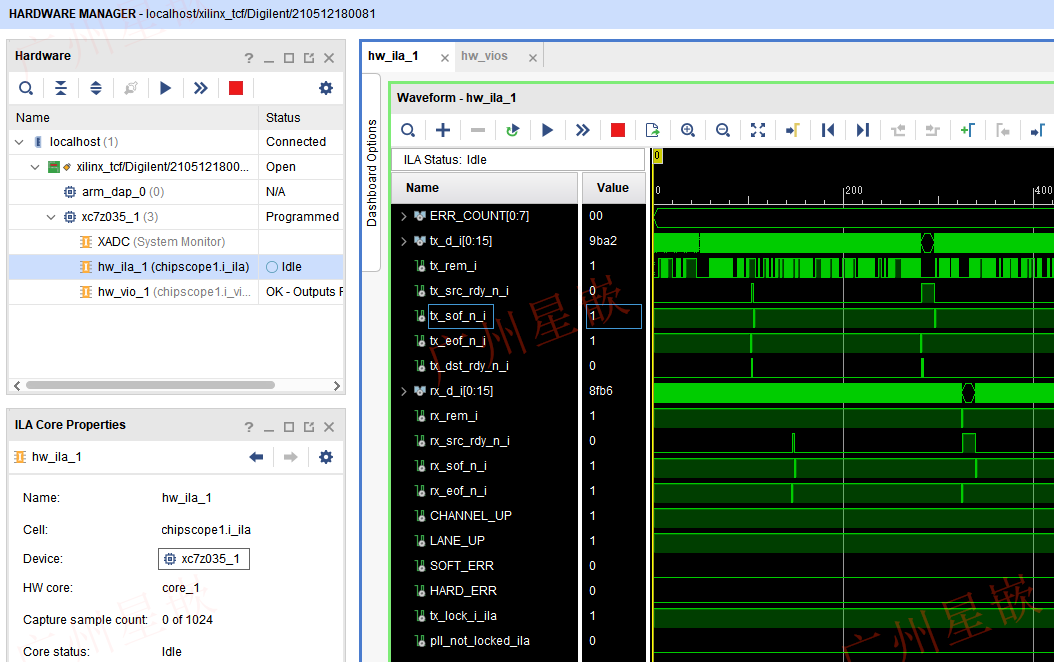Select hw_vio_1 in the Hardware tree

173,292
